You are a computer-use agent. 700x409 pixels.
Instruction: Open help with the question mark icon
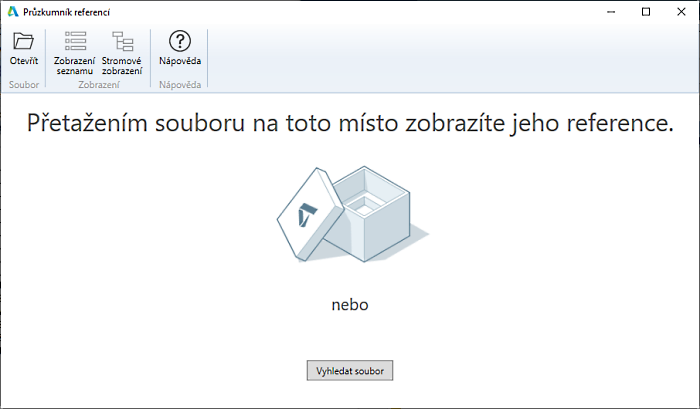pos(180,41)
